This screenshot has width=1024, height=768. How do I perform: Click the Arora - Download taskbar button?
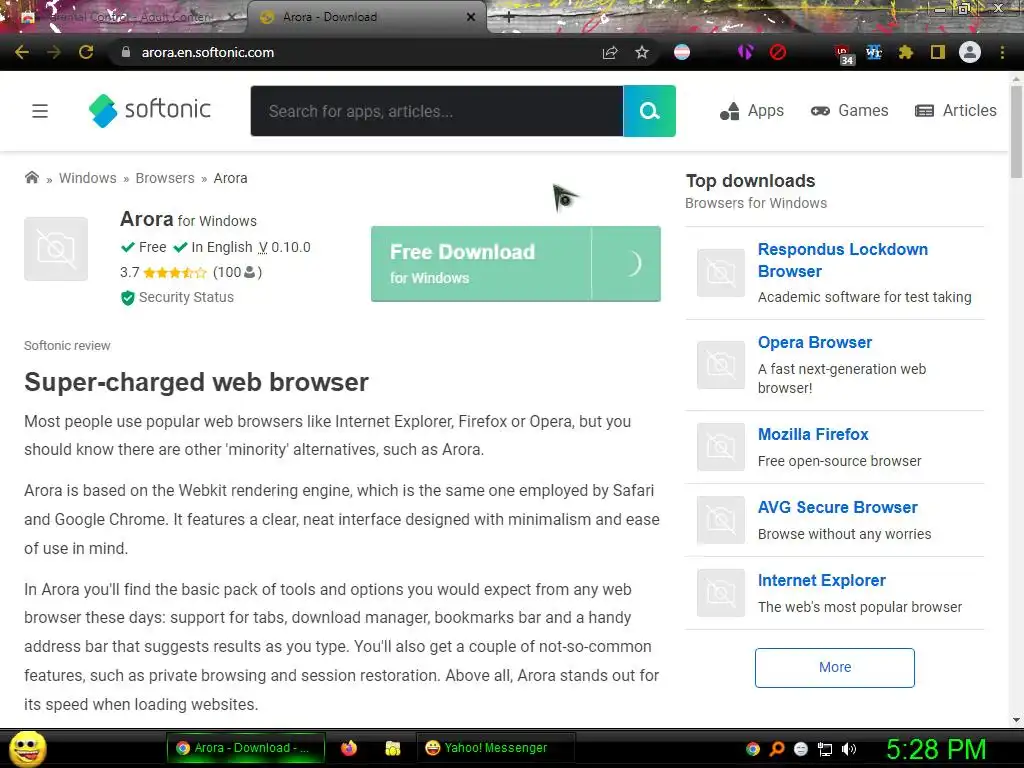246,748
